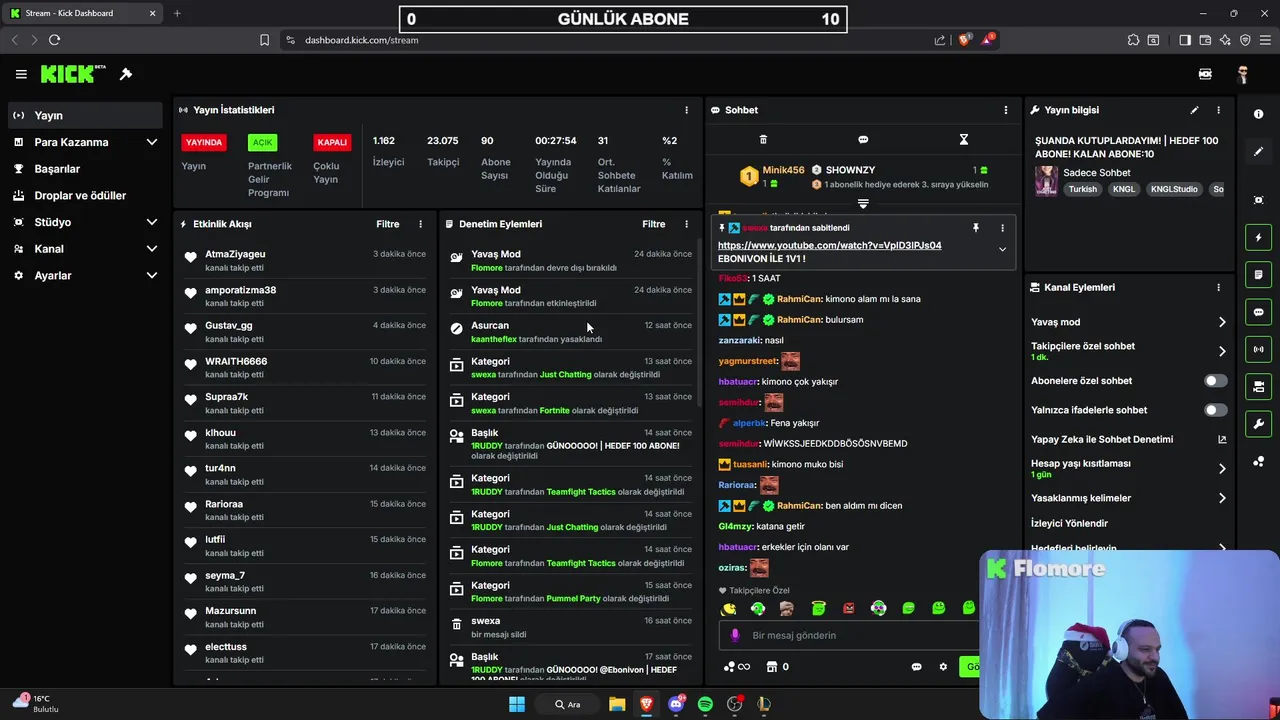Click the chat bubble icon in the right rail

click(x=1258, y=312)
